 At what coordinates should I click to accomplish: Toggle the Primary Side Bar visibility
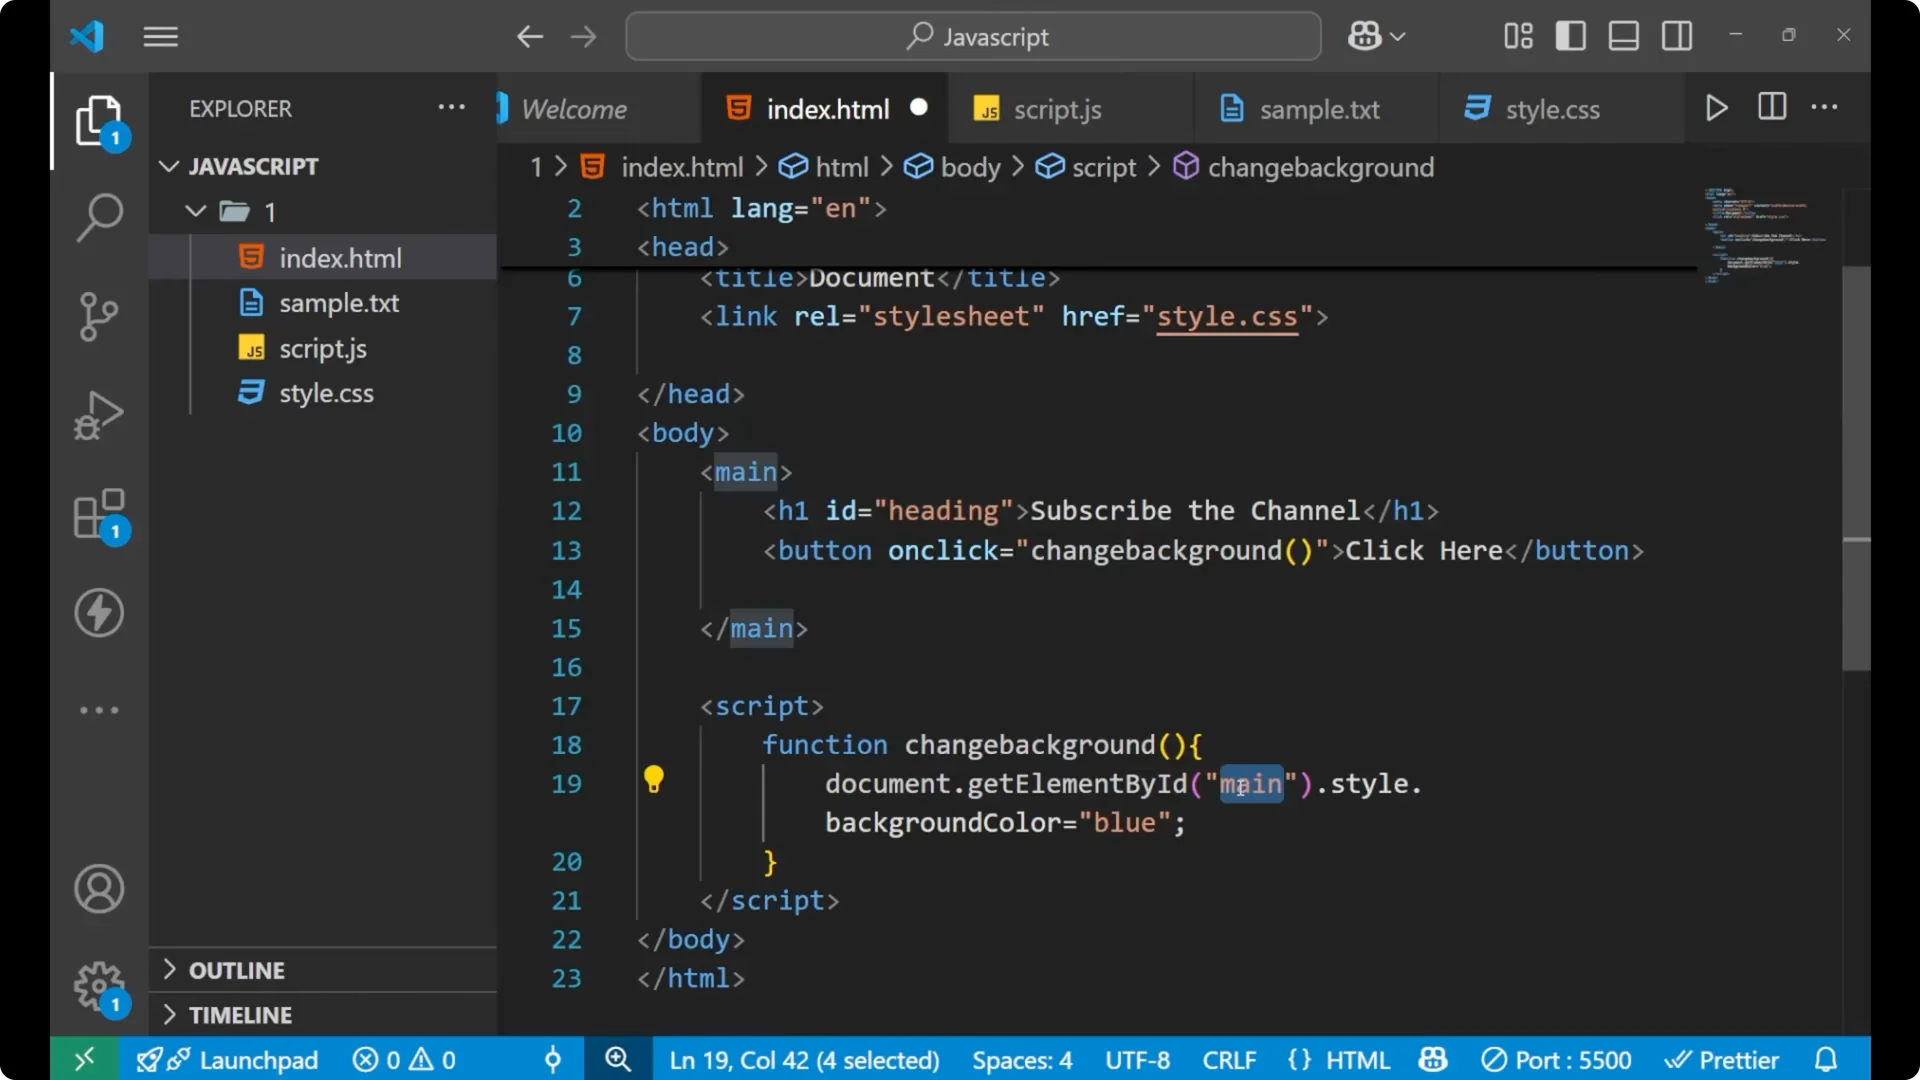pyautogui.click(x=1570, y=35)
